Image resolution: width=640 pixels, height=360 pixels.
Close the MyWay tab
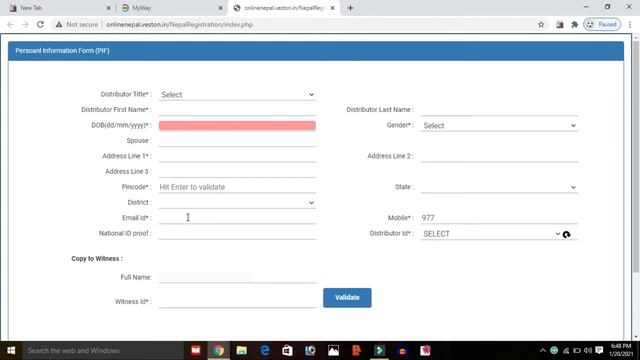tap(220, 8)
